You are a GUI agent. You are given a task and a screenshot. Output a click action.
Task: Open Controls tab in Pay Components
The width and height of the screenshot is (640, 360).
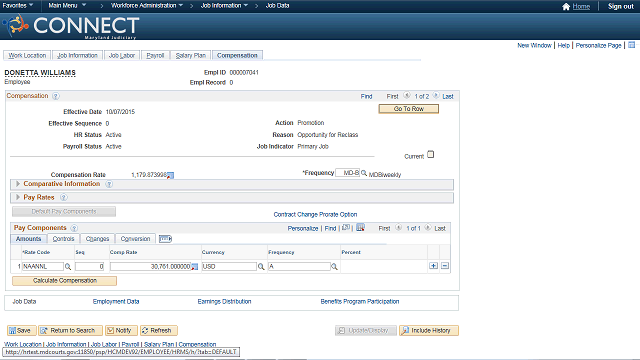point(63,239)
